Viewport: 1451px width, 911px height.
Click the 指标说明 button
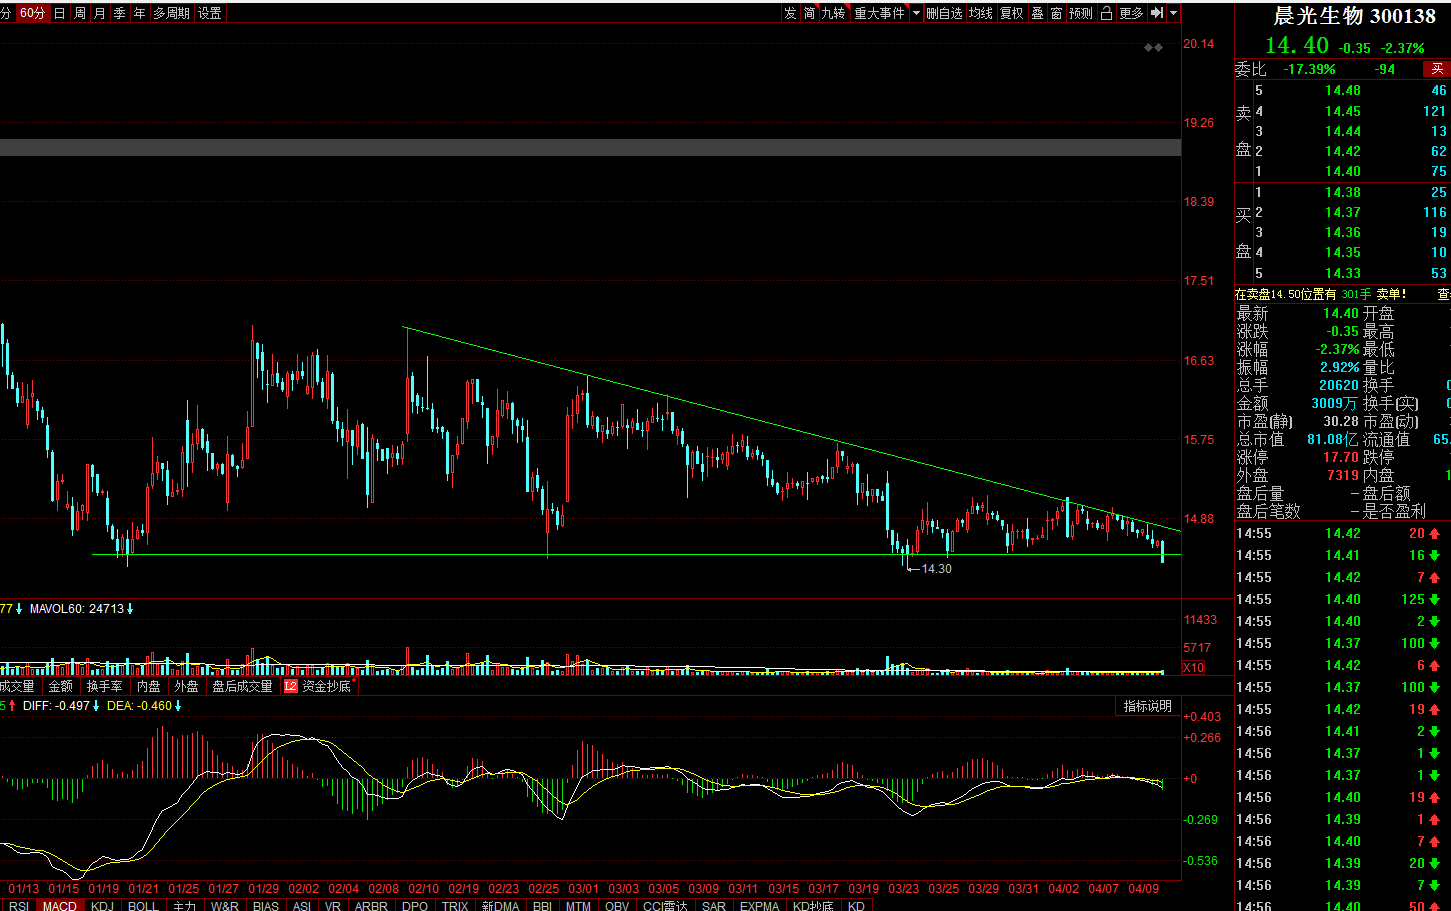(x=1147, y=706)
